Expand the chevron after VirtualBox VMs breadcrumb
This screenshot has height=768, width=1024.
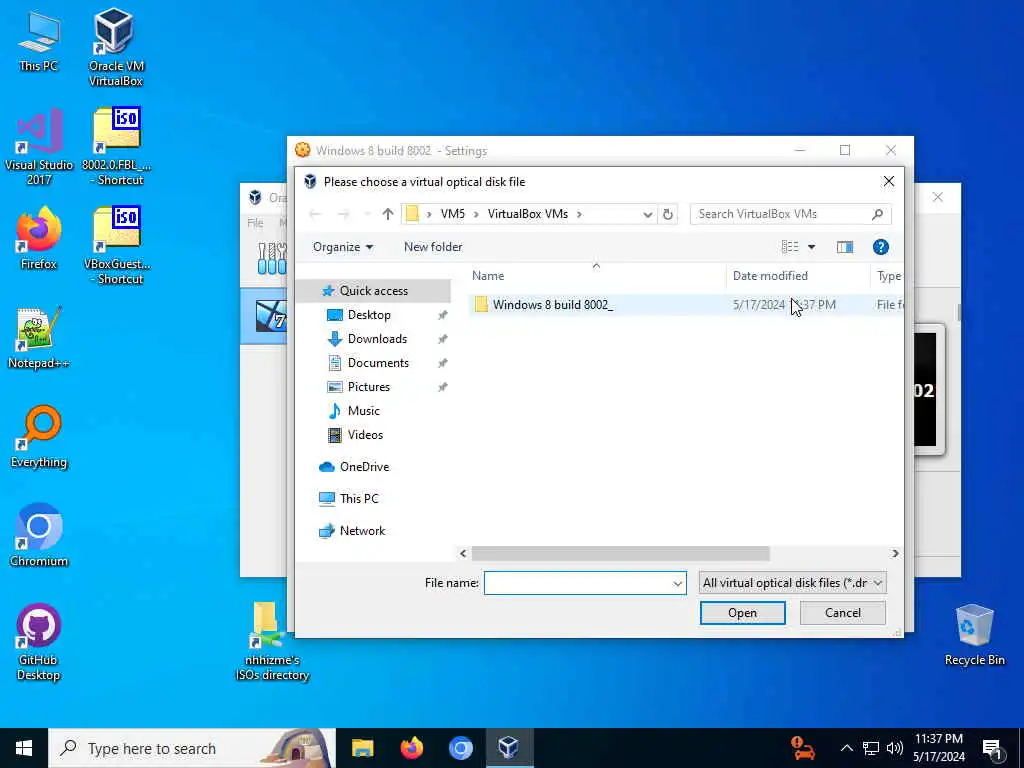coord(579,214)
